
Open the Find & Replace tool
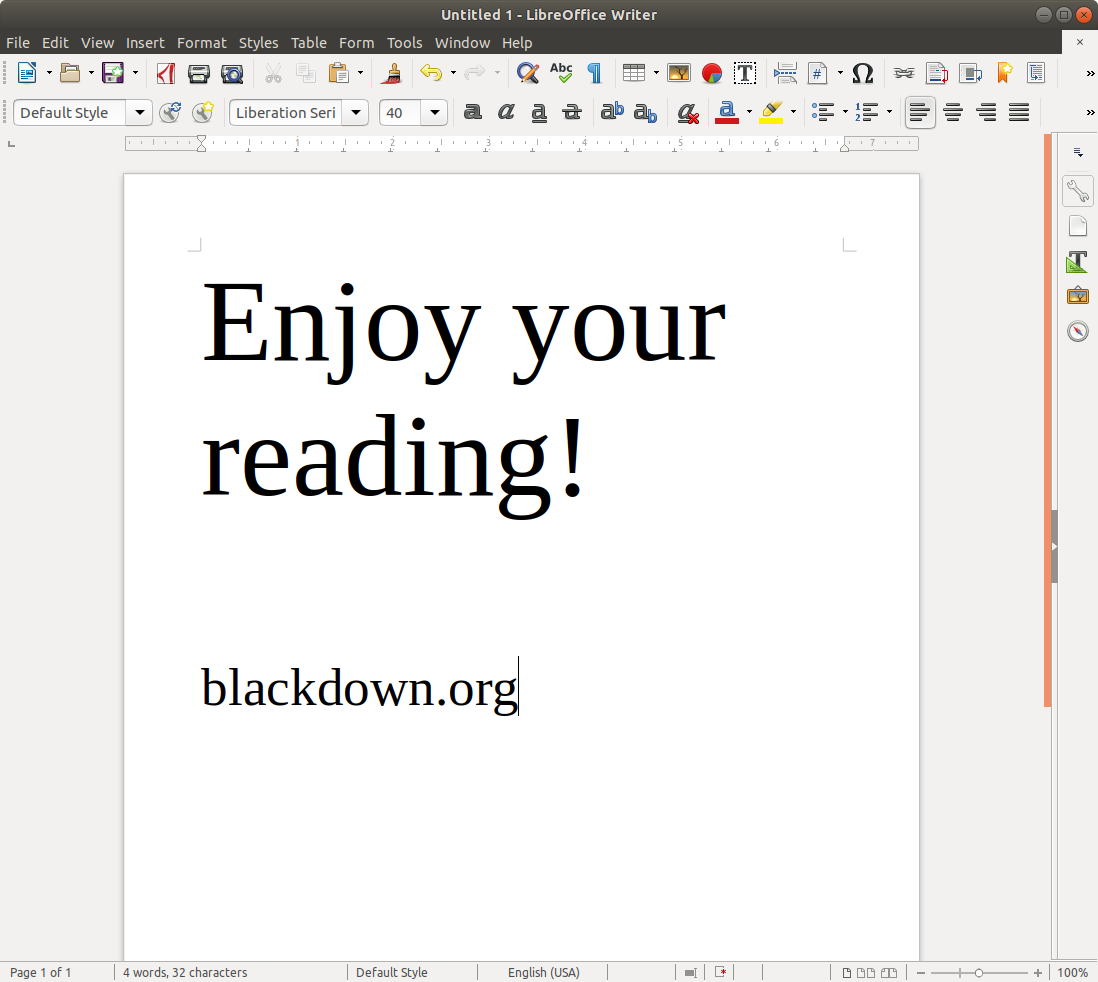527,73
